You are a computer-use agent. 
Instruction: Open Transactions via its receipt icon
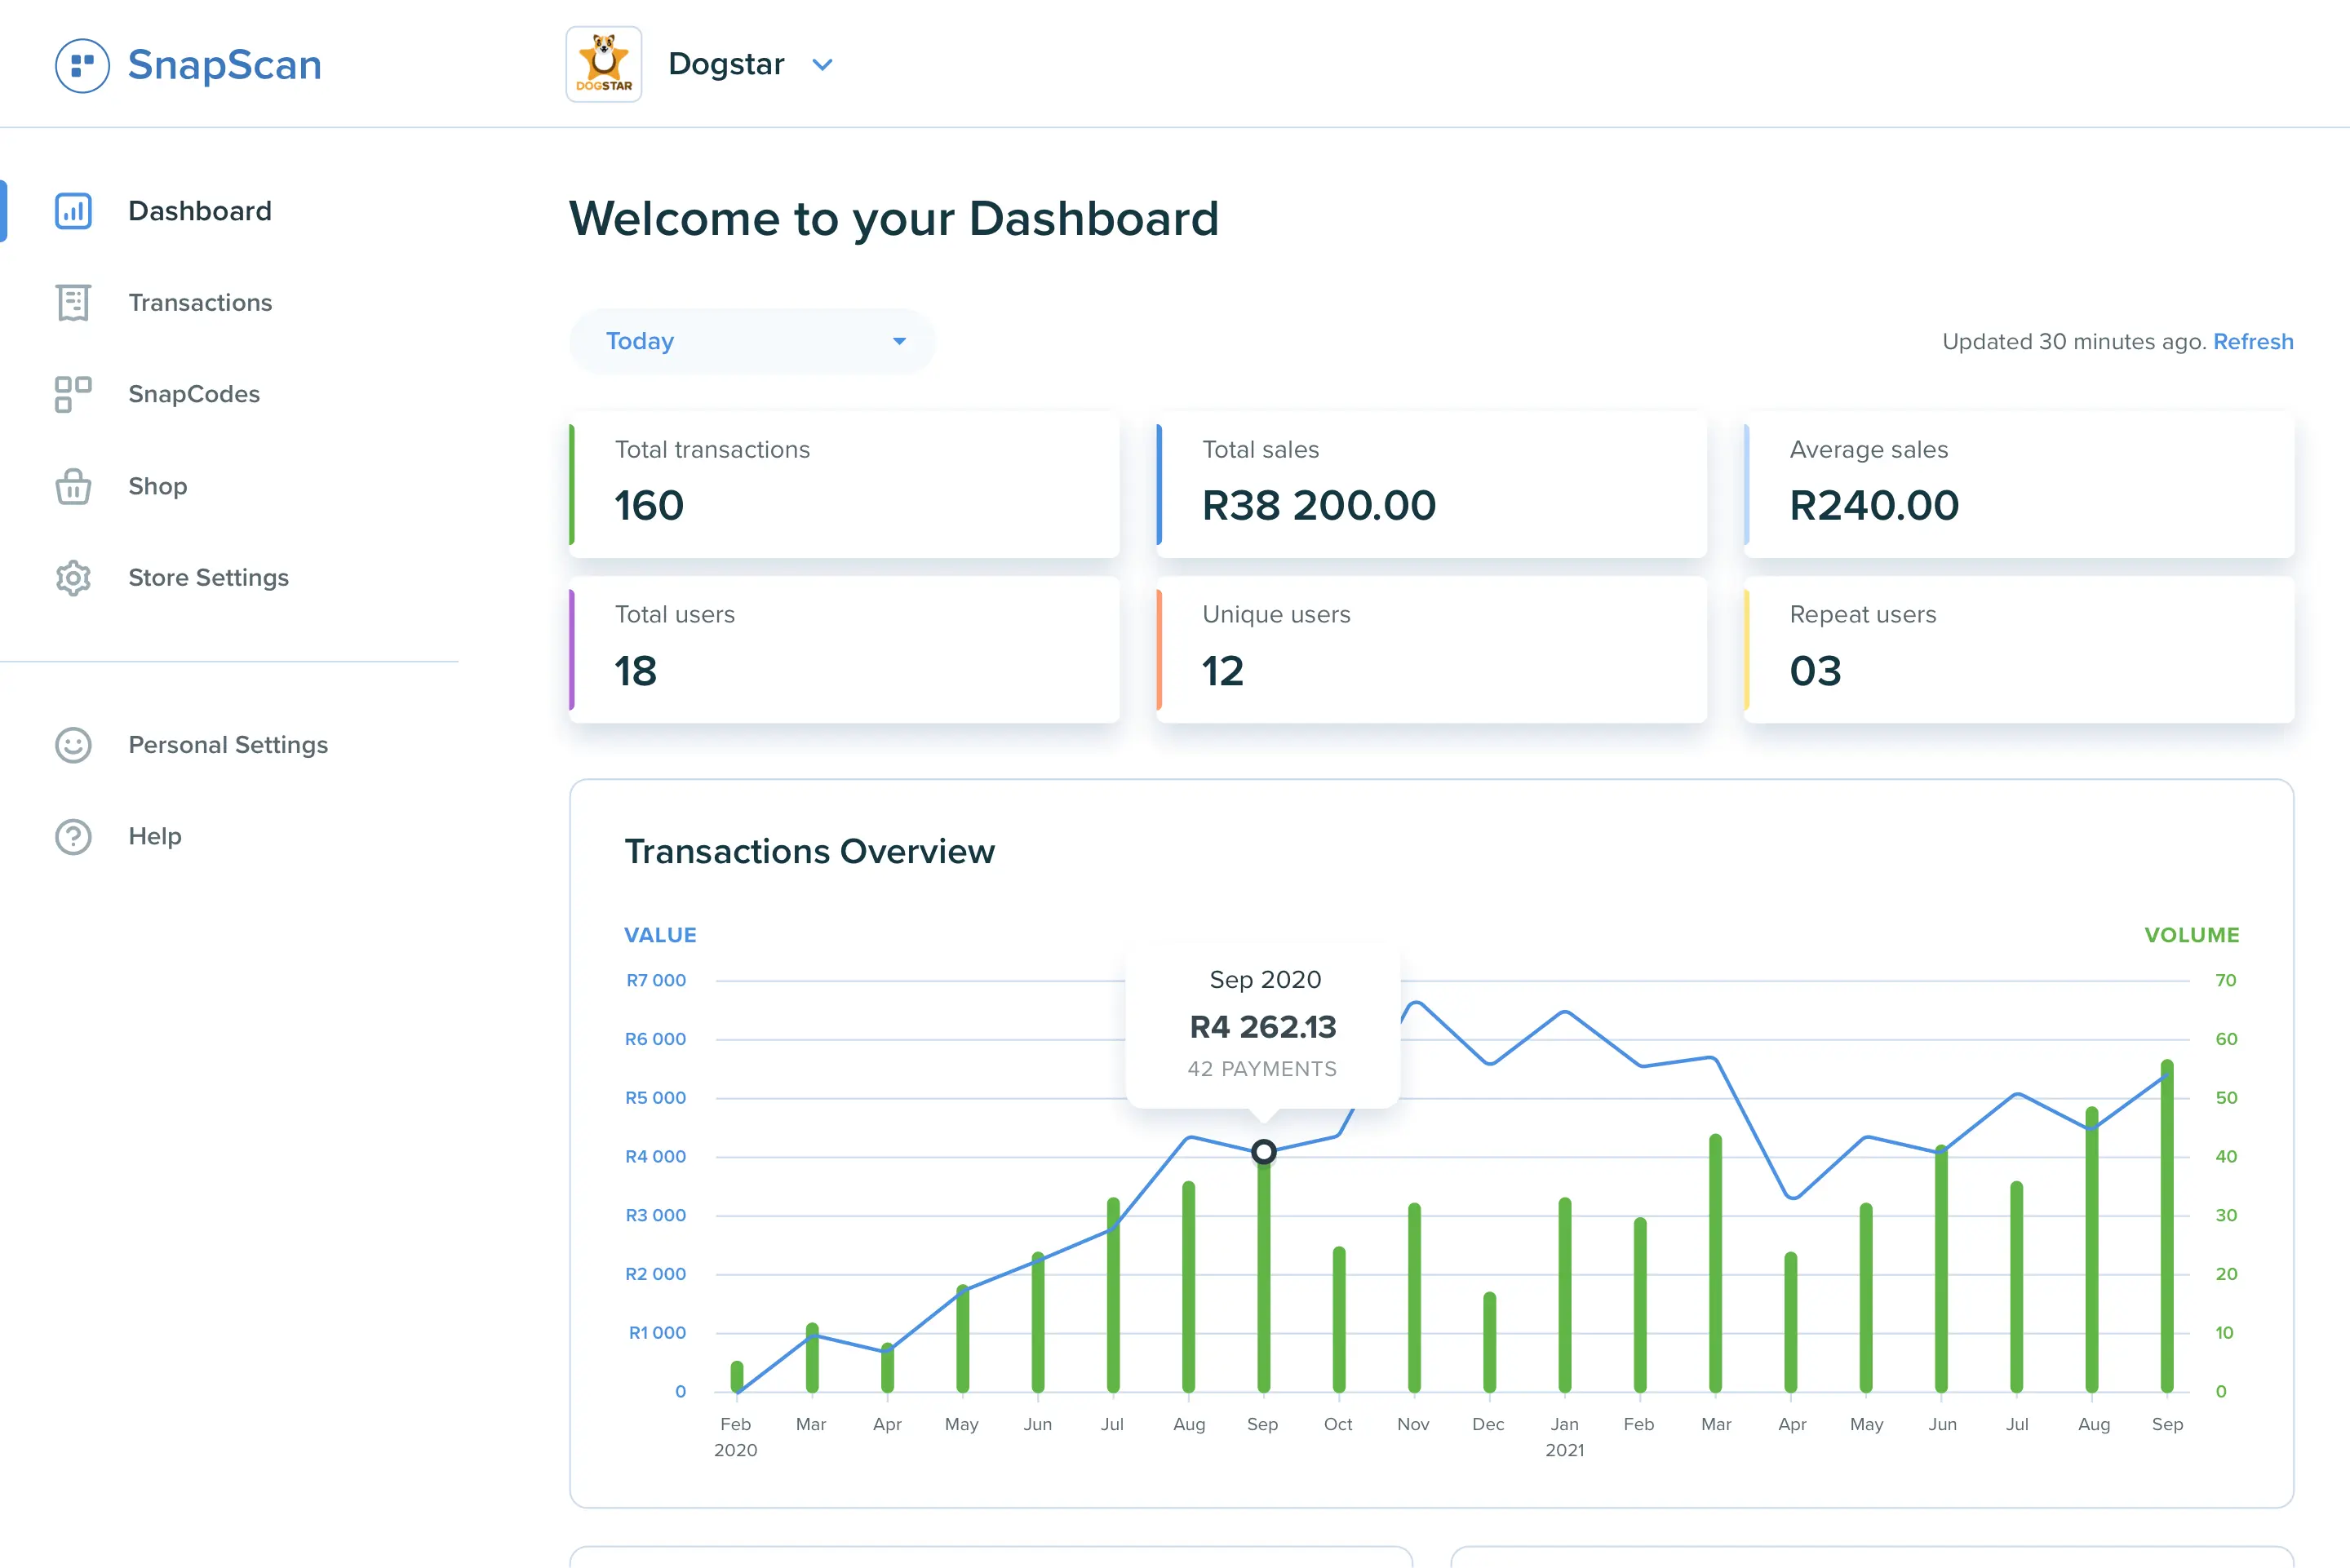[71, 303]
